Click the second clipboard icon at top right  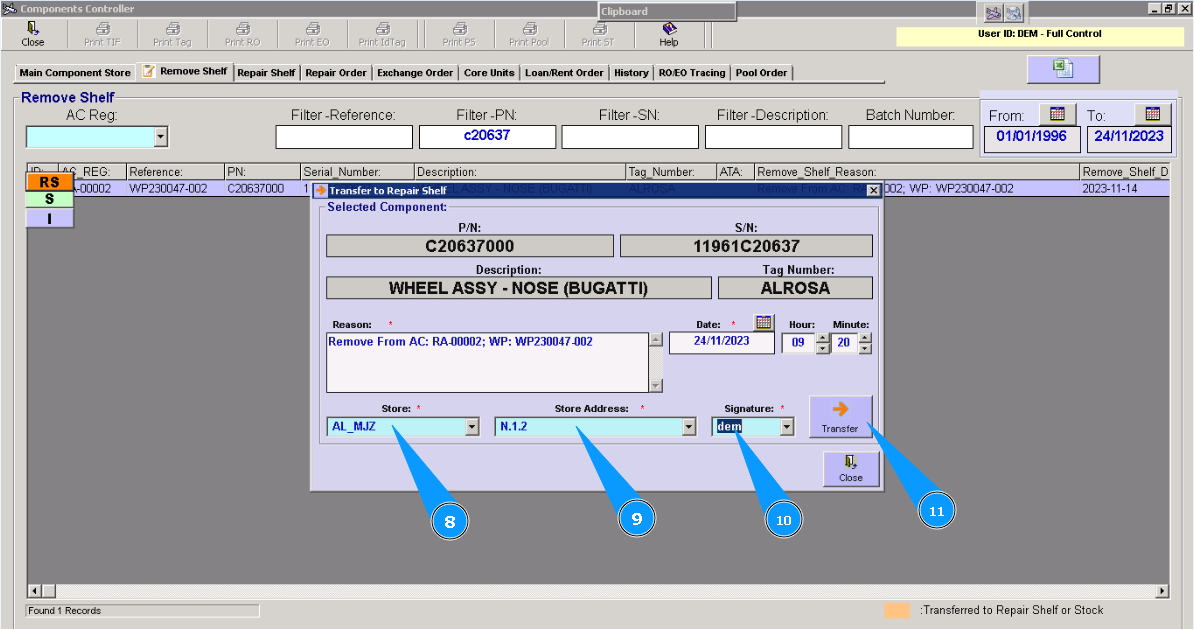[1014, 13]
